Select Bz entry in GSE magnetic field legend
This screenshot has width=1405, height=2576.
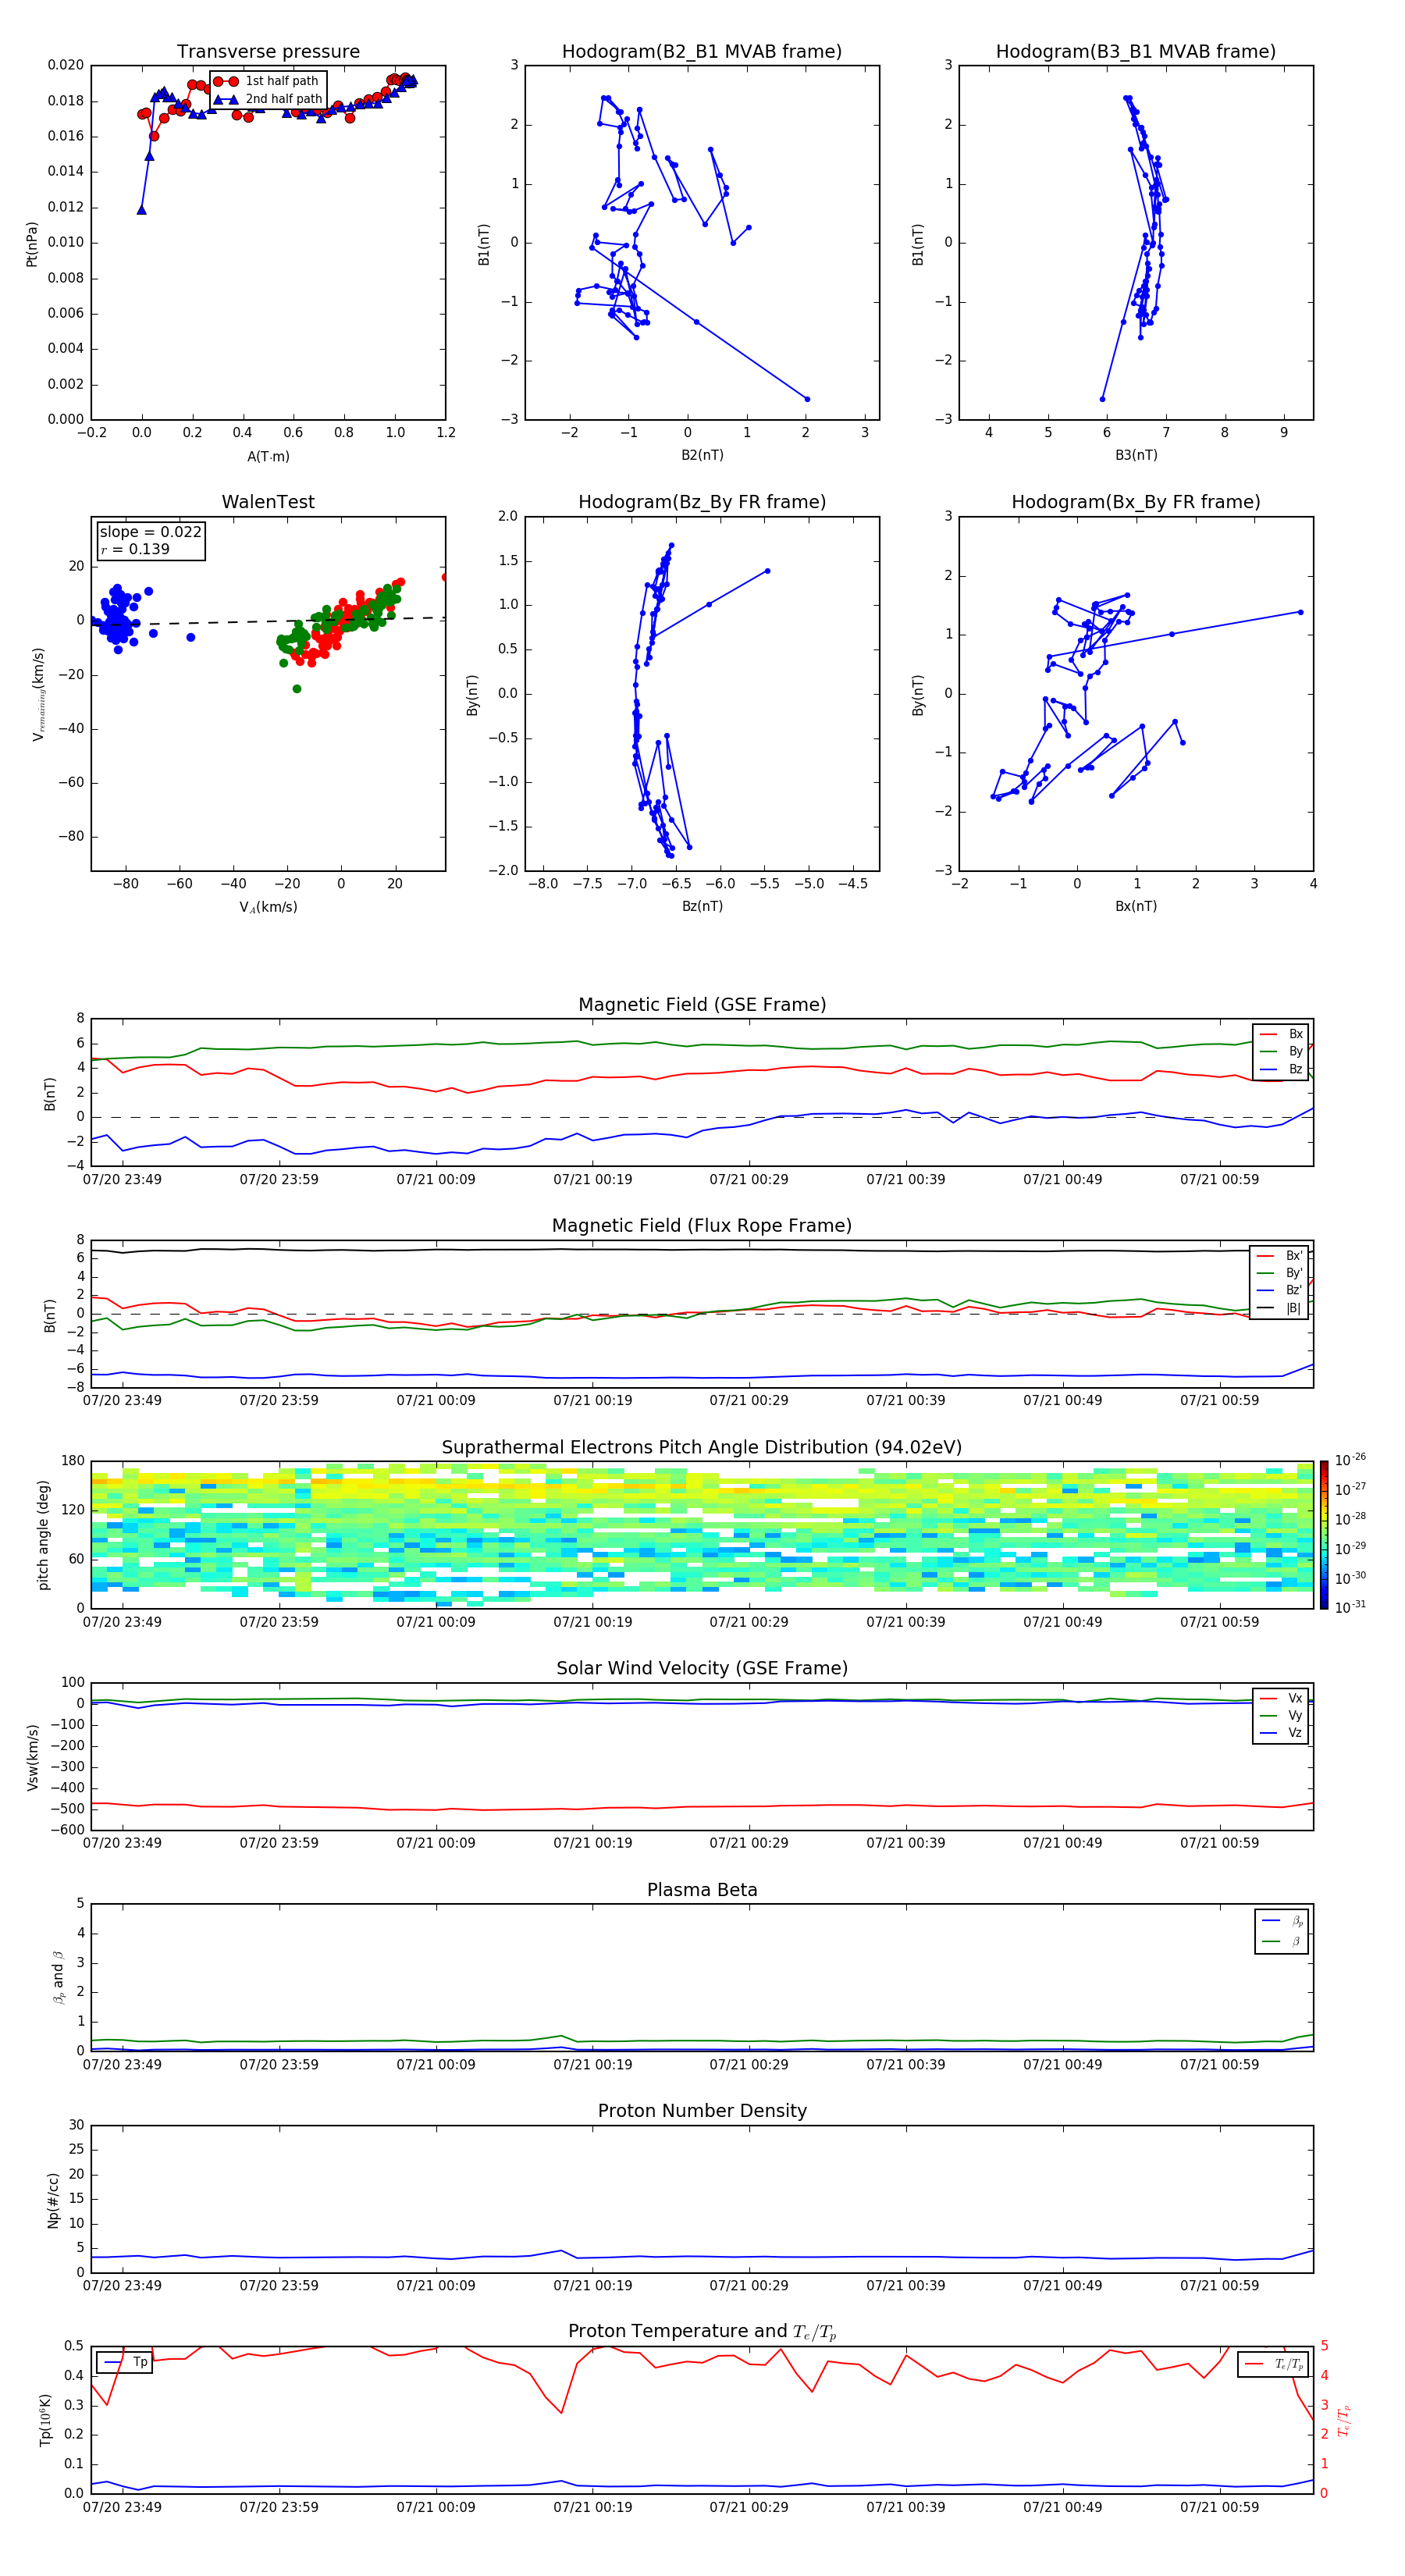click(x=1282, y=1069)
